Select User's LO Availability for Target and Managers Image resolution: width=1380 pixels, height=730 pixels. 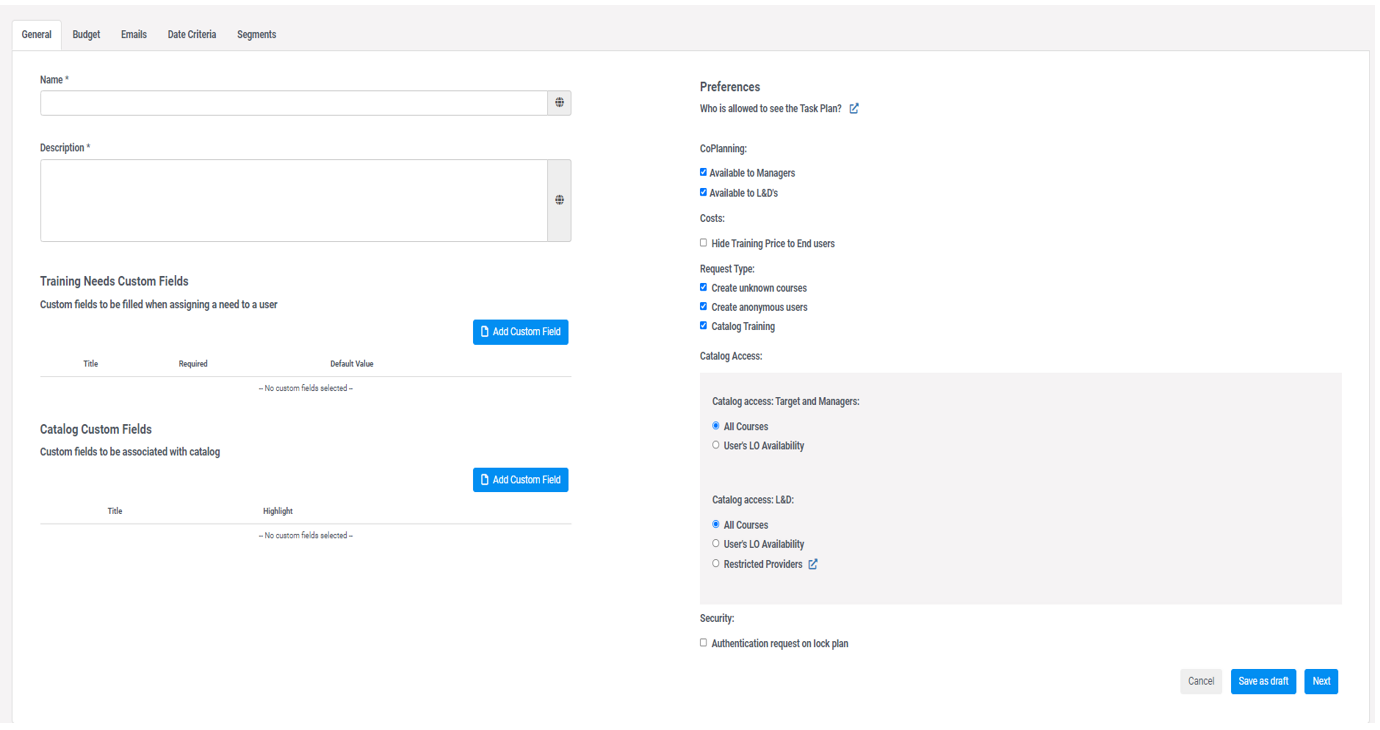point(716,445)
